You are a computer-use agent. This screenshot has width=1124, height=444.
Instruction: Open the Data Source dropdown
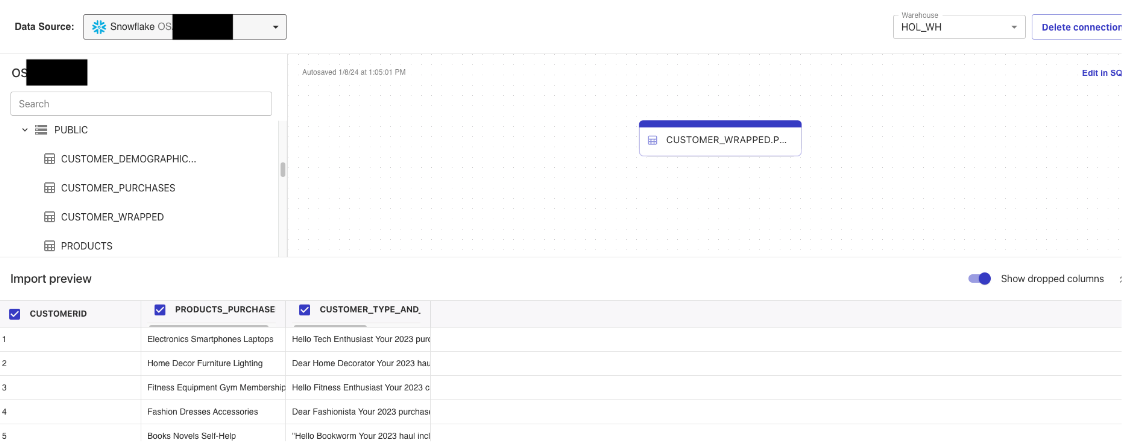275,28
